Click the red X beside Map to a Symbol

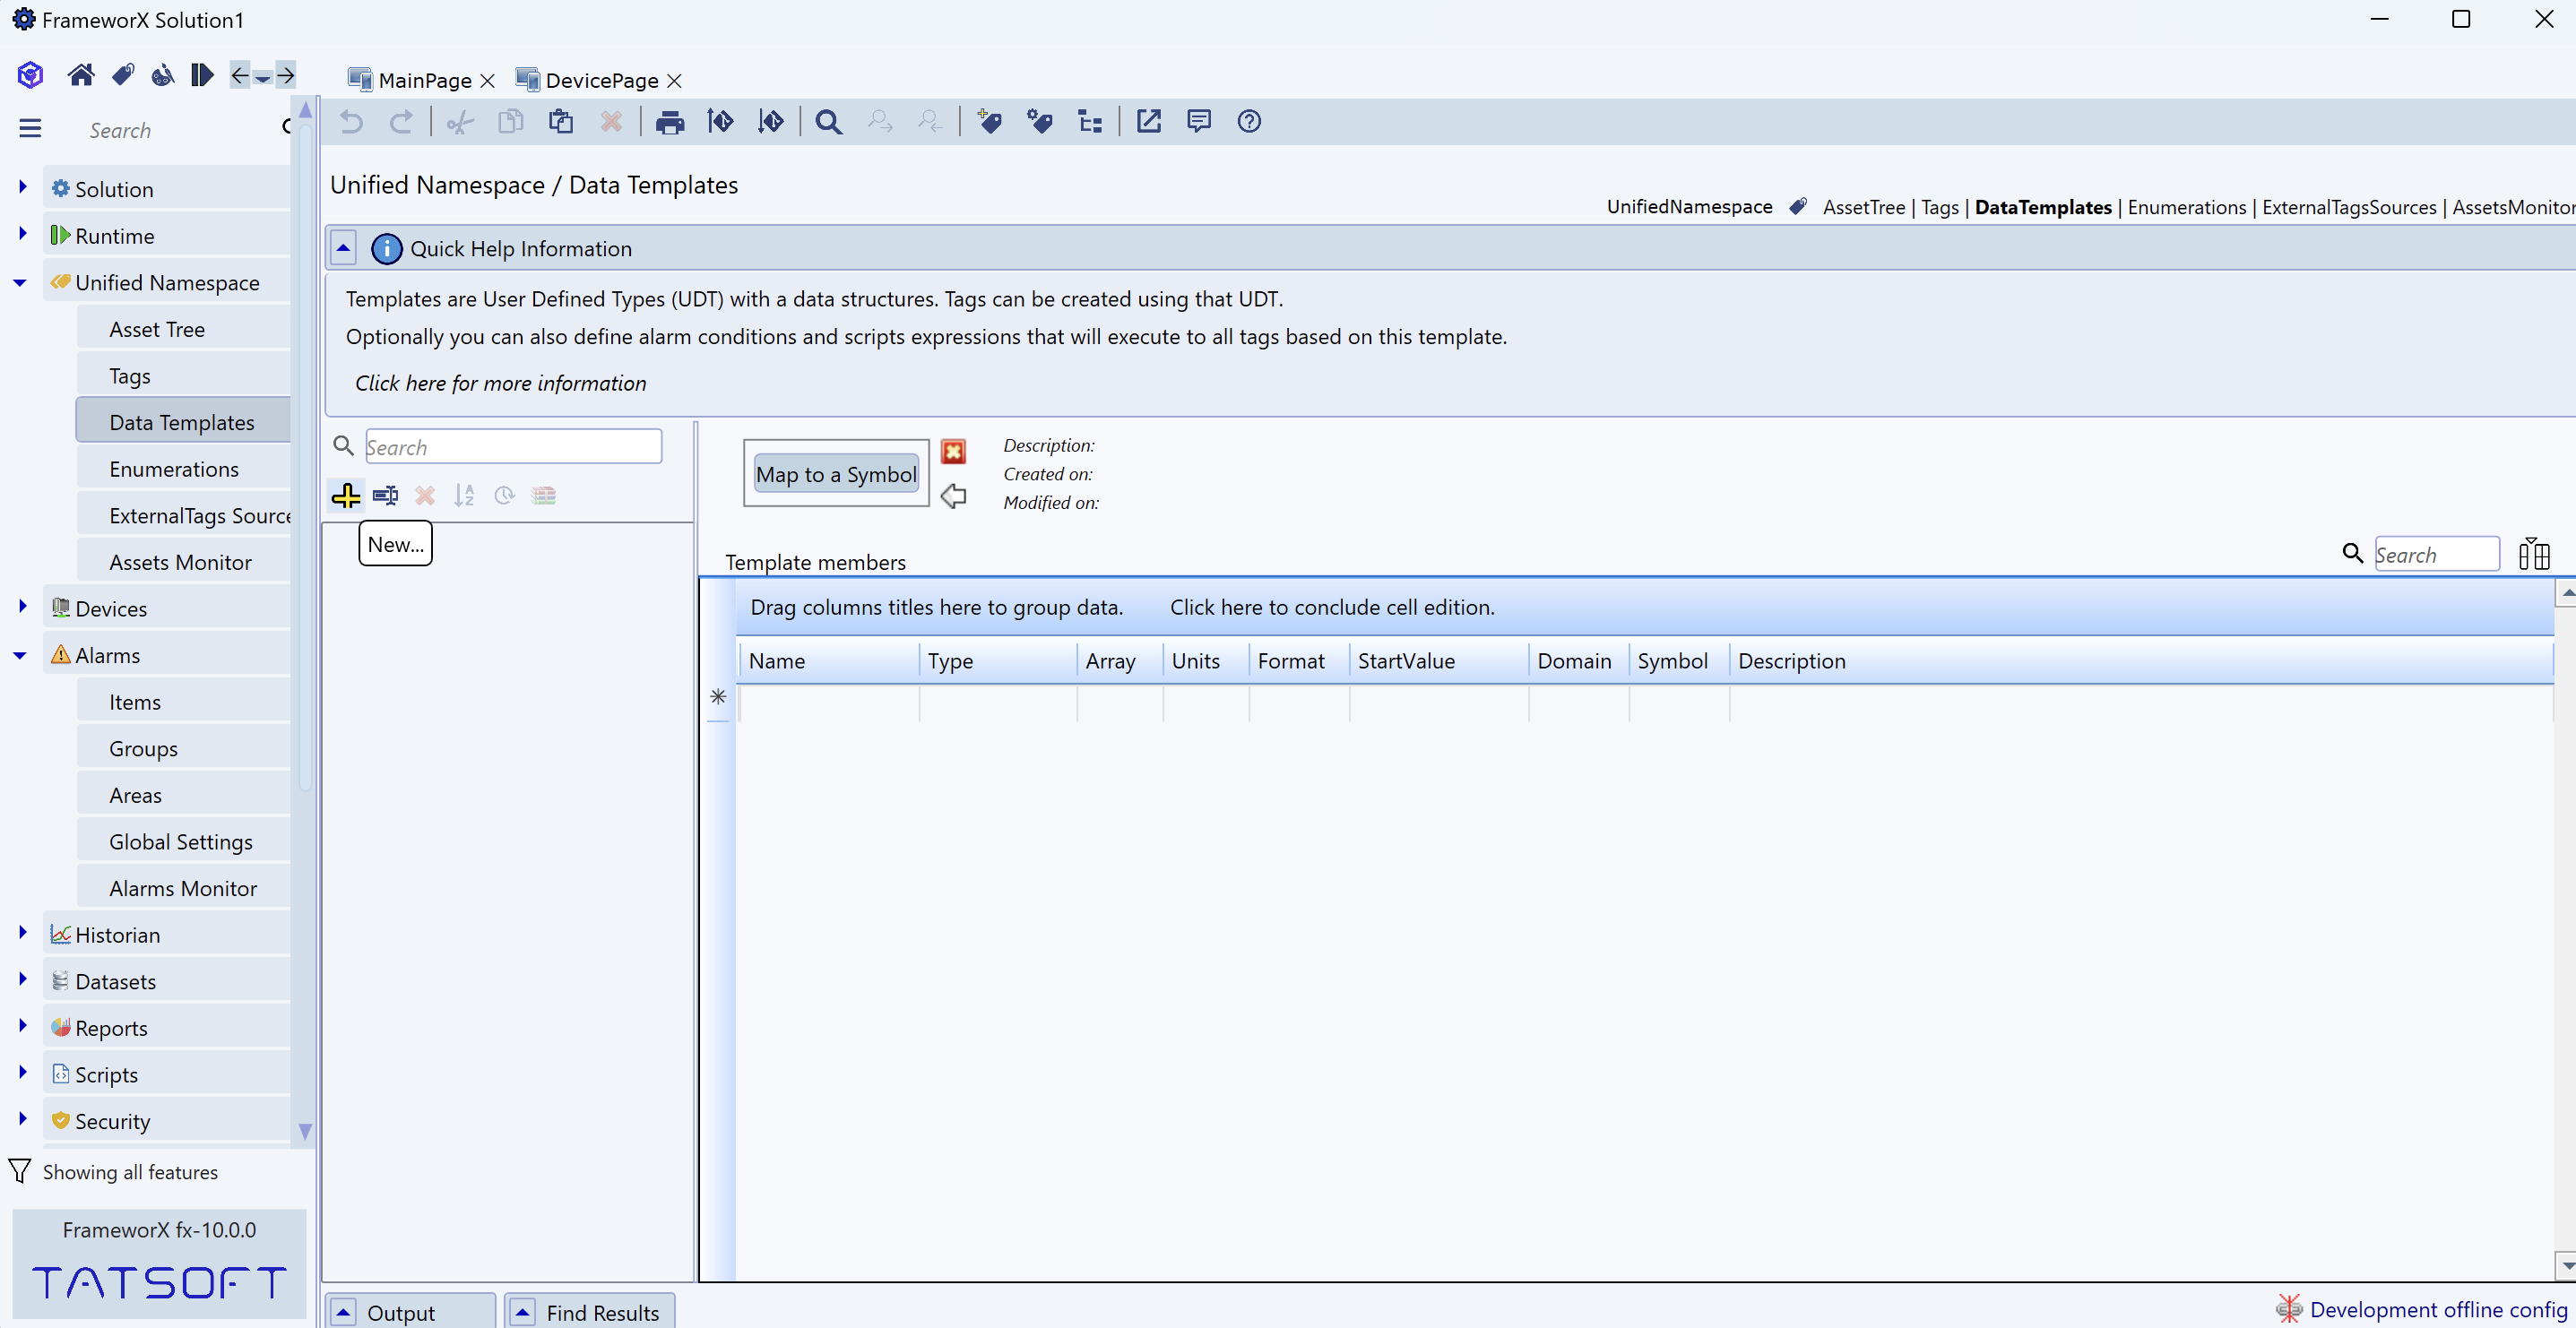click(953, 452)
